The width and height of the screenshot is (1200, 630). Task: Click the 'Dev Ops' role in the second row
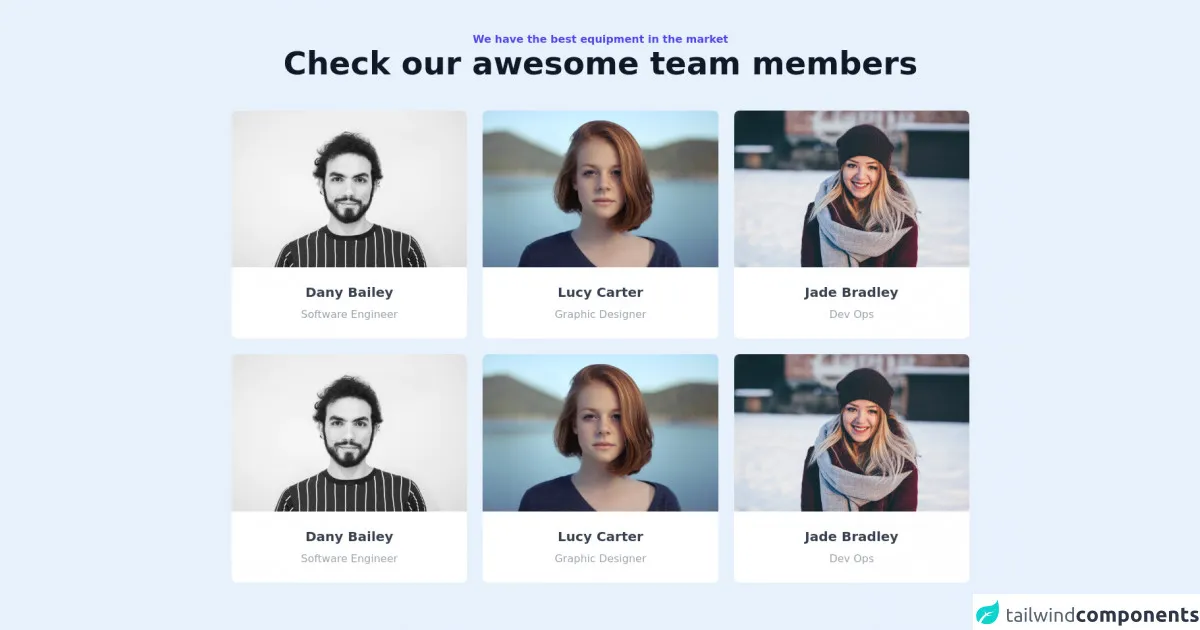(851, 559)
